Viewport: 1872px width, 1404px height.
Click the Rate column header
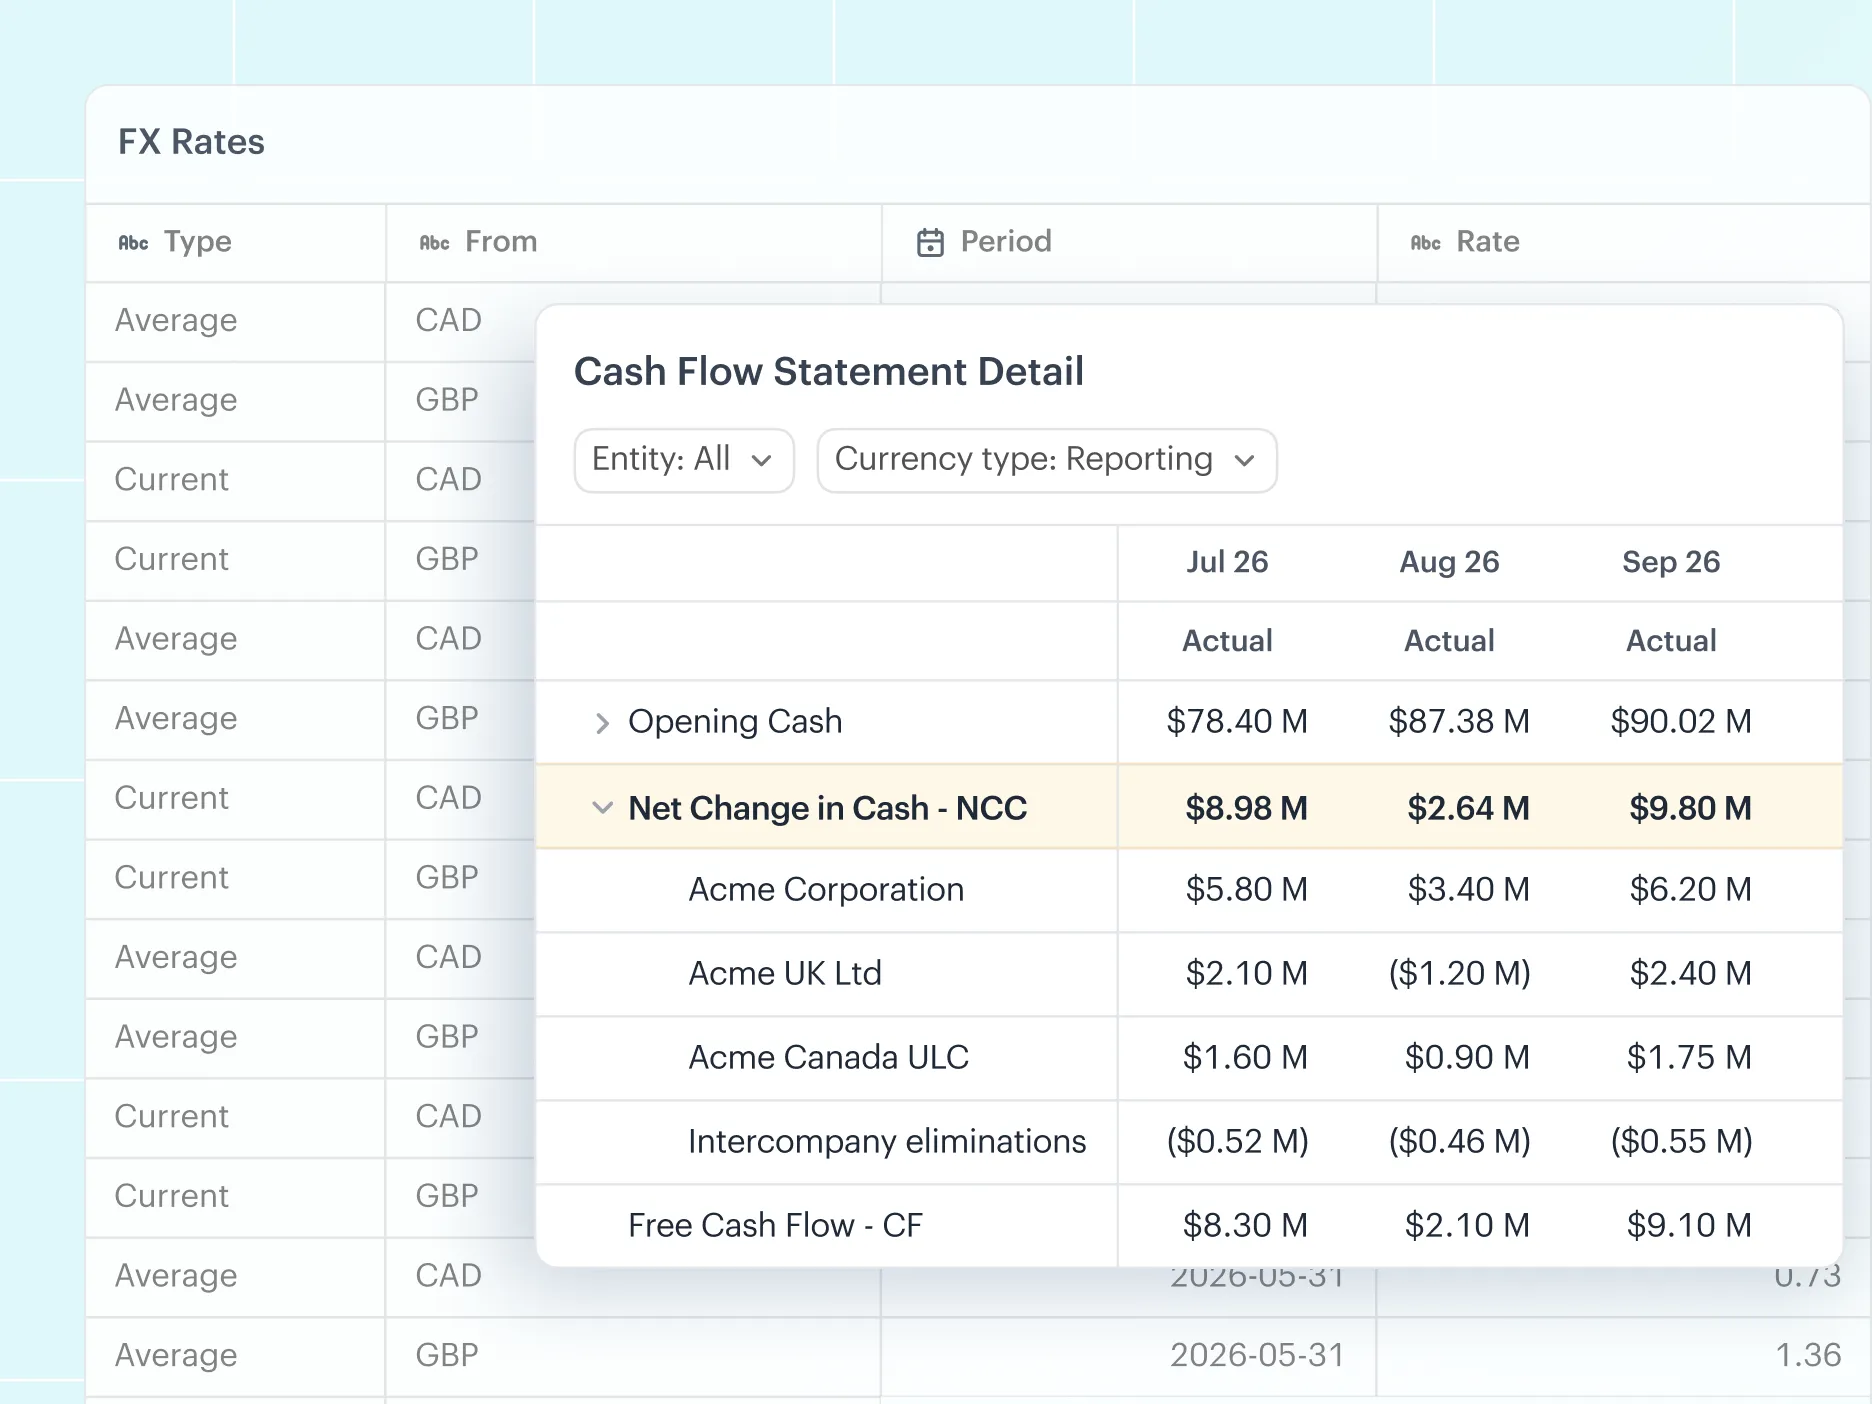[x=1623, y=243]
